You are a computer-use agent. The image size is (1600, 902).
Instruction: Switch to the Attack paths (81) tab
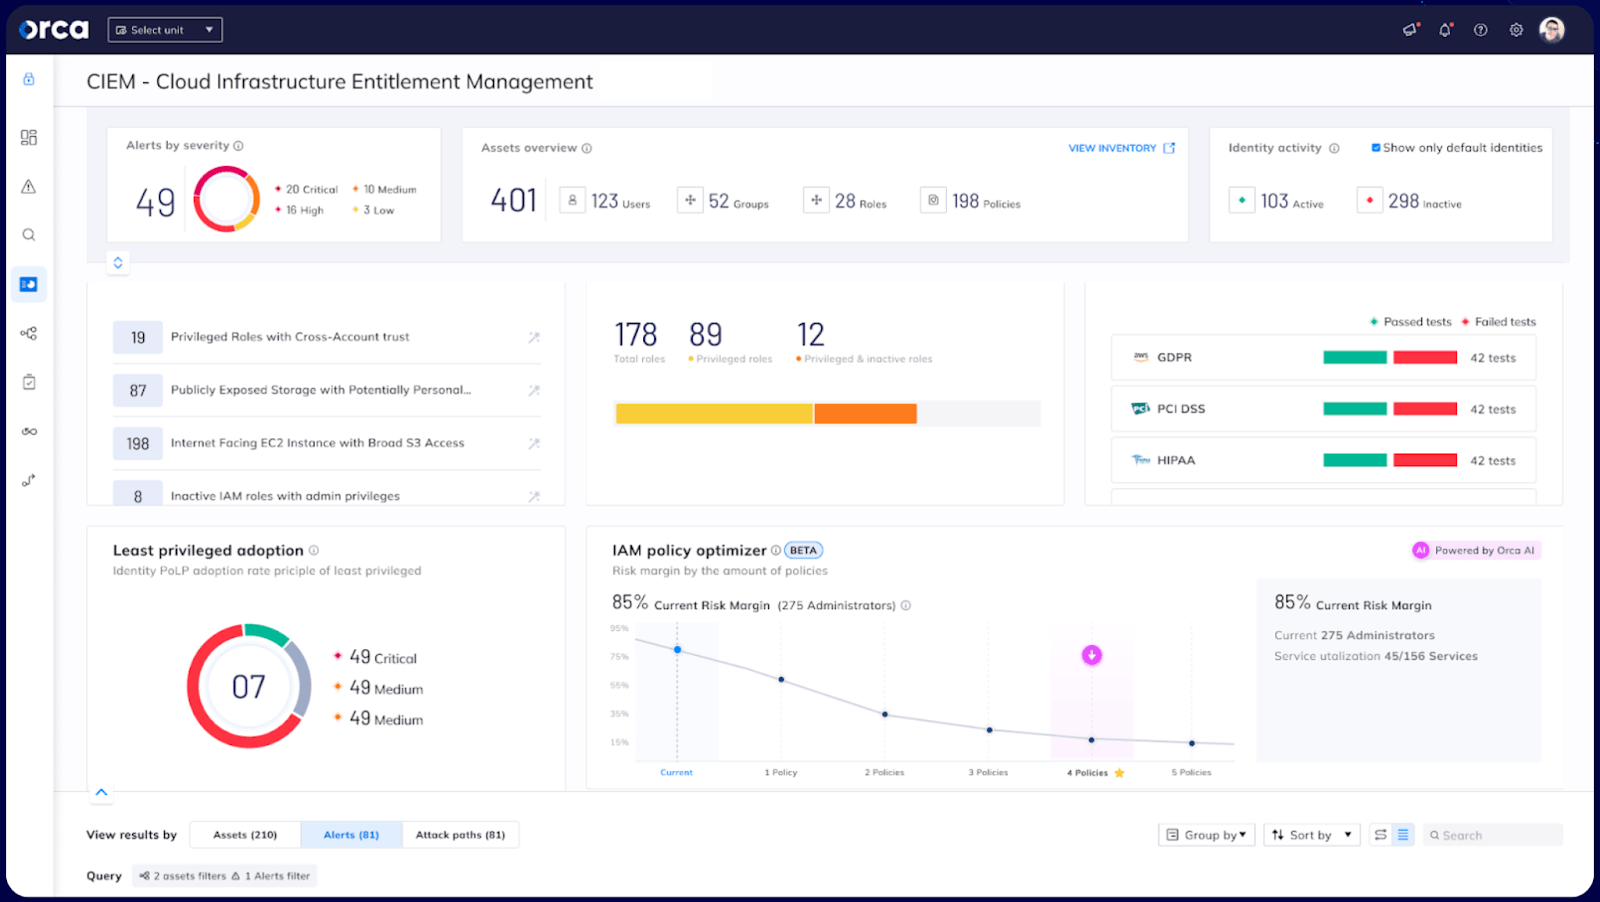click(x=460, y=835)
